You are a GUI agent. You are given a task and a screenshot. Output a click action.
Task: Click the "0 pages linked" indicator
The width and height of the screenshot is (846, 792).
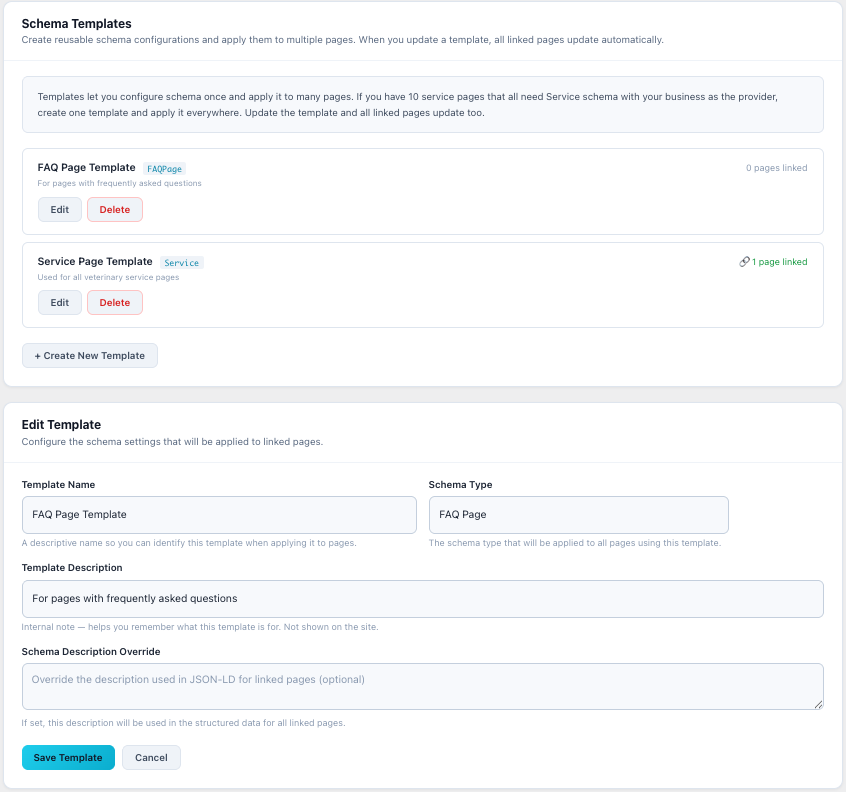[x=777, y=167]
